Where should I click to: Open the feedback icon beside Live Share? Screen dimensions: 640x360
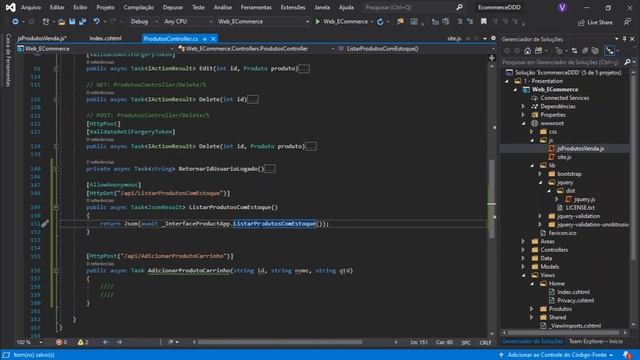[x=627, y=22]
